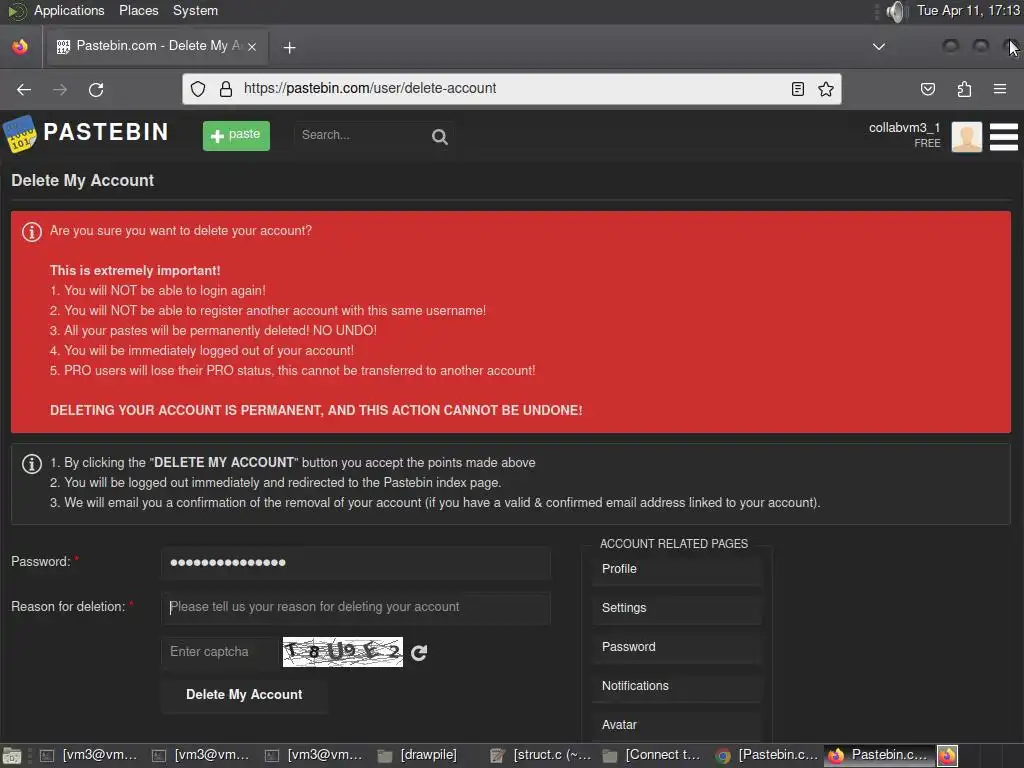Click the Pastebin search field

click(360, 135)
